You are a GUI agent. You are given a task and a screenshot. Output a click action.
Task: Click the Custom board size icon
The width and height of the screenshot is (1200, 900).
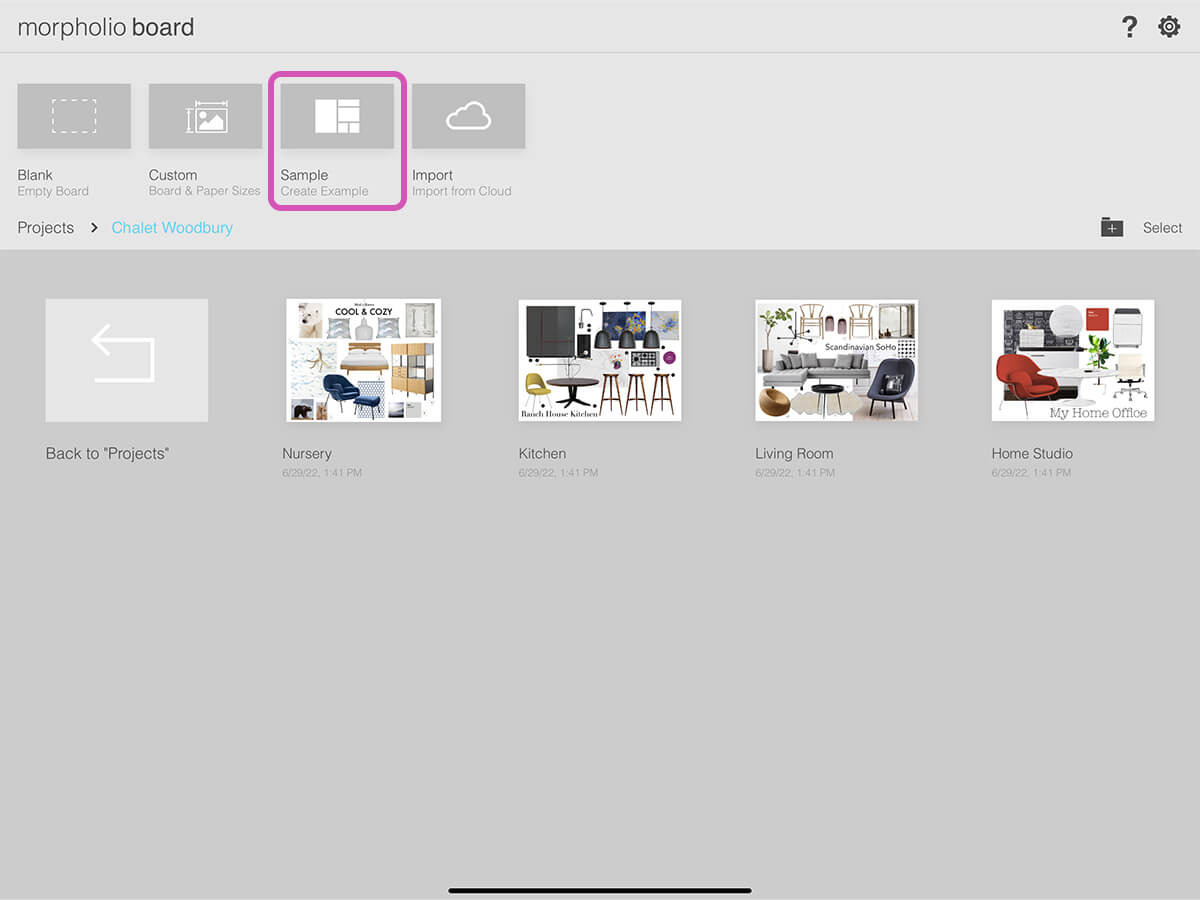pos(205,117)
